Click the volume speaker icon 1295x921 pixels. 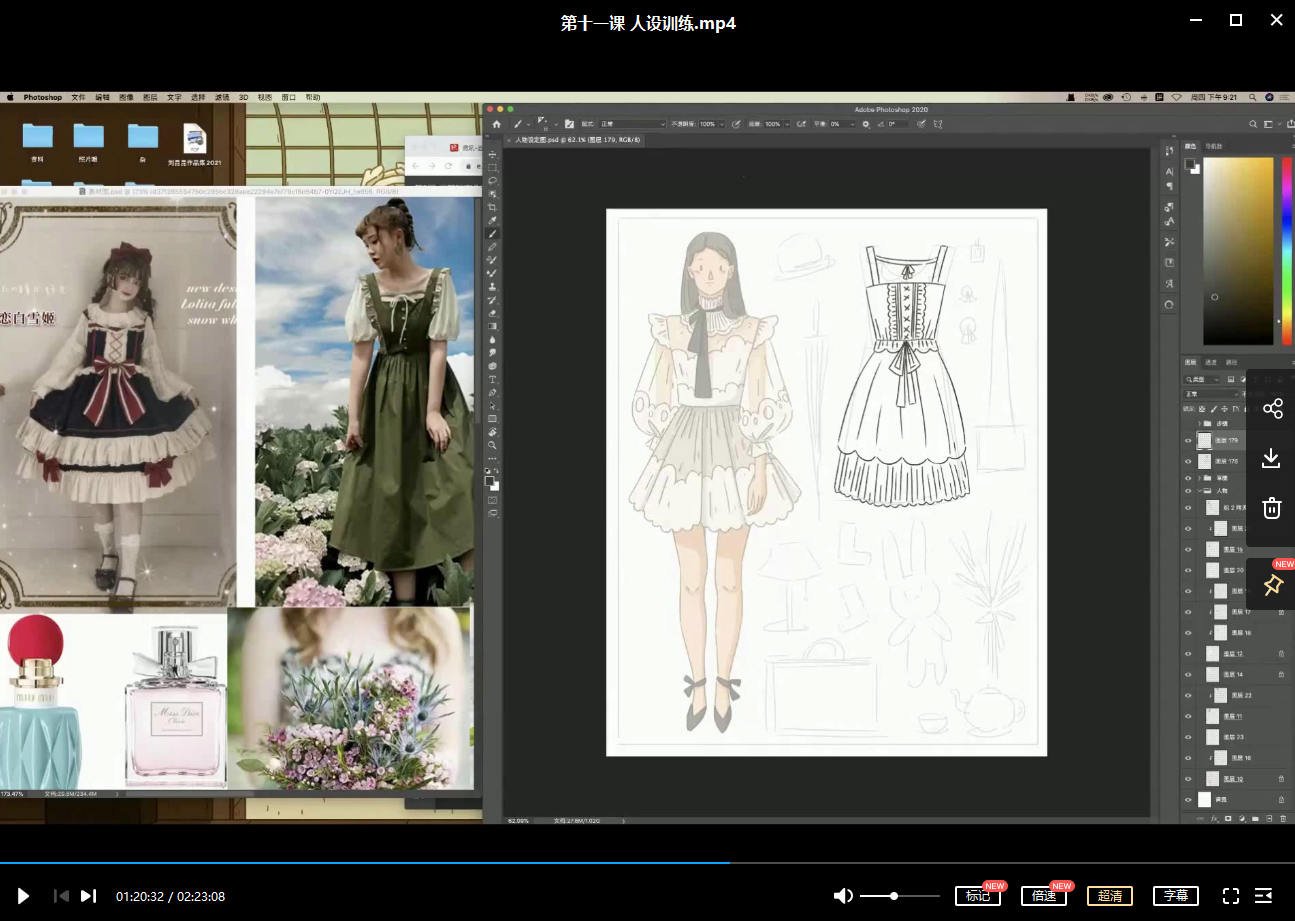click(844, 896)
